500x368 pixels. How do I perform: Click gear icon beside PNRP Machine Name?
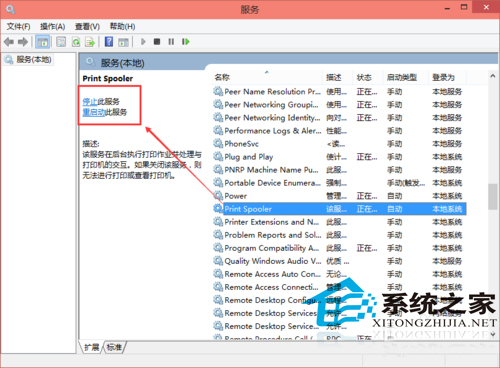click(x=218, y=170)
